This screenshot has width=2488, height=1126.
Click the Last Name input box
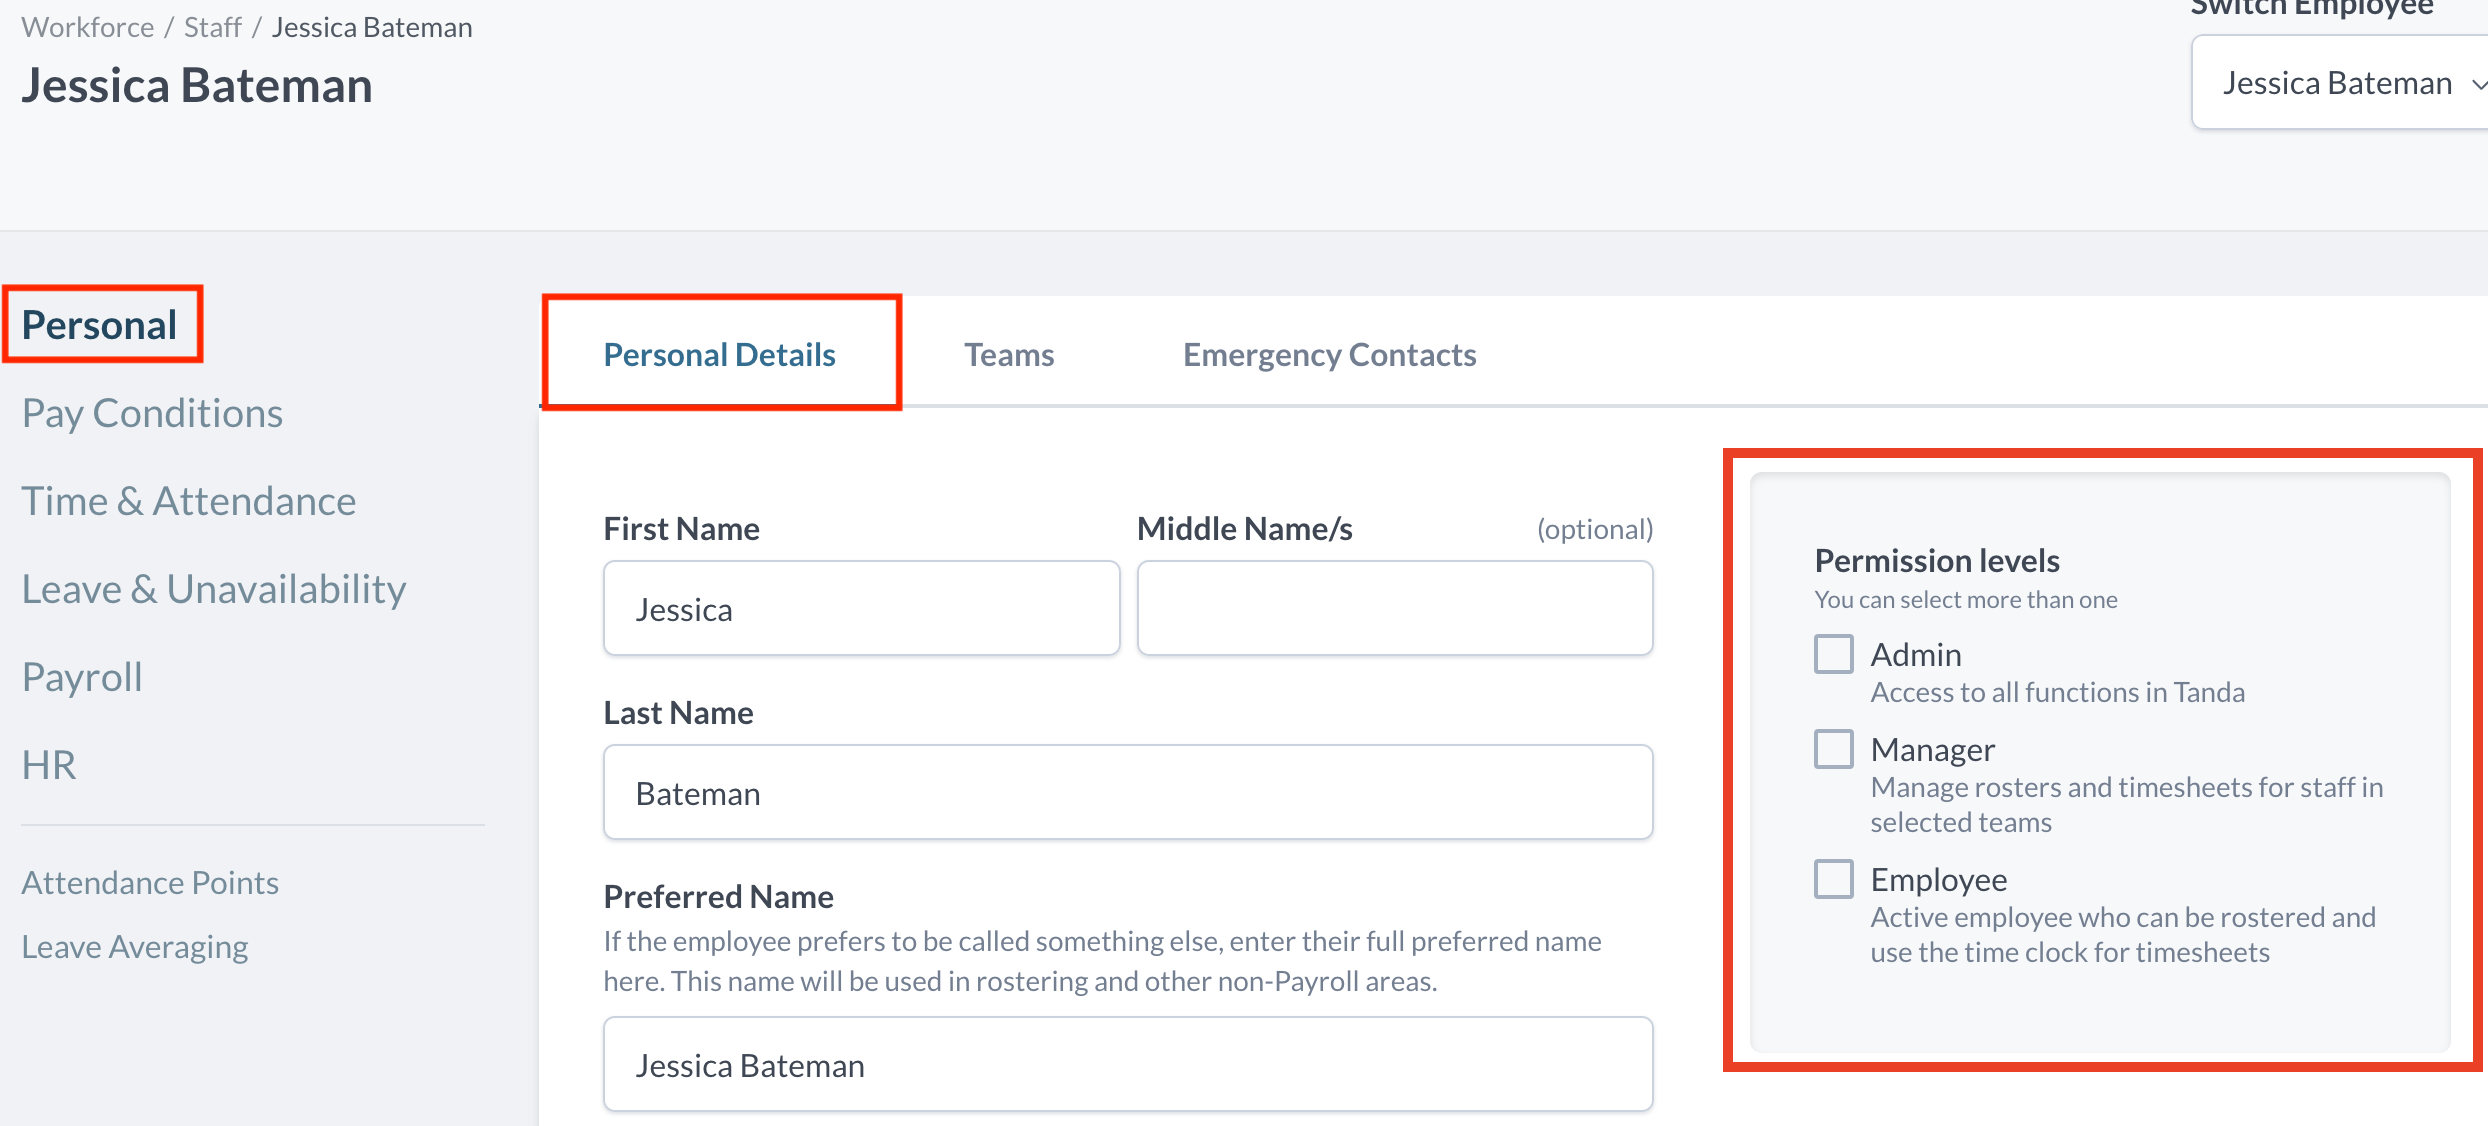point(1127,792)
